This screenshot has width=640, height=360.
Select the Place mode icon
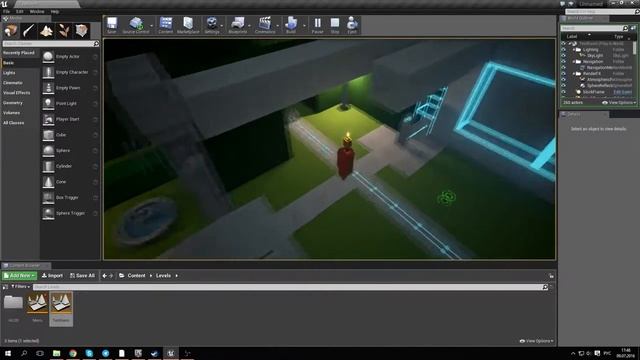click(11, 31)
